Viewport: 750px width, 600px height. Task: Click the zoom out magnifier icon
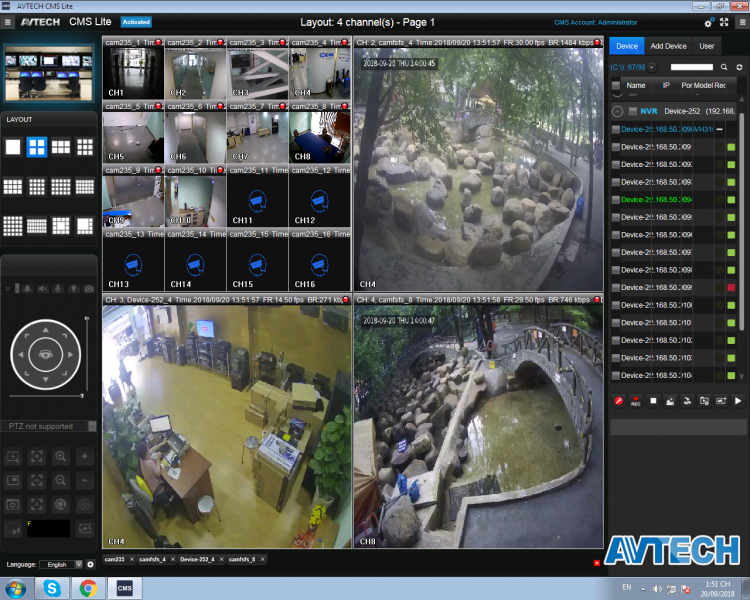pyautogui.click(x=60, y=480)
